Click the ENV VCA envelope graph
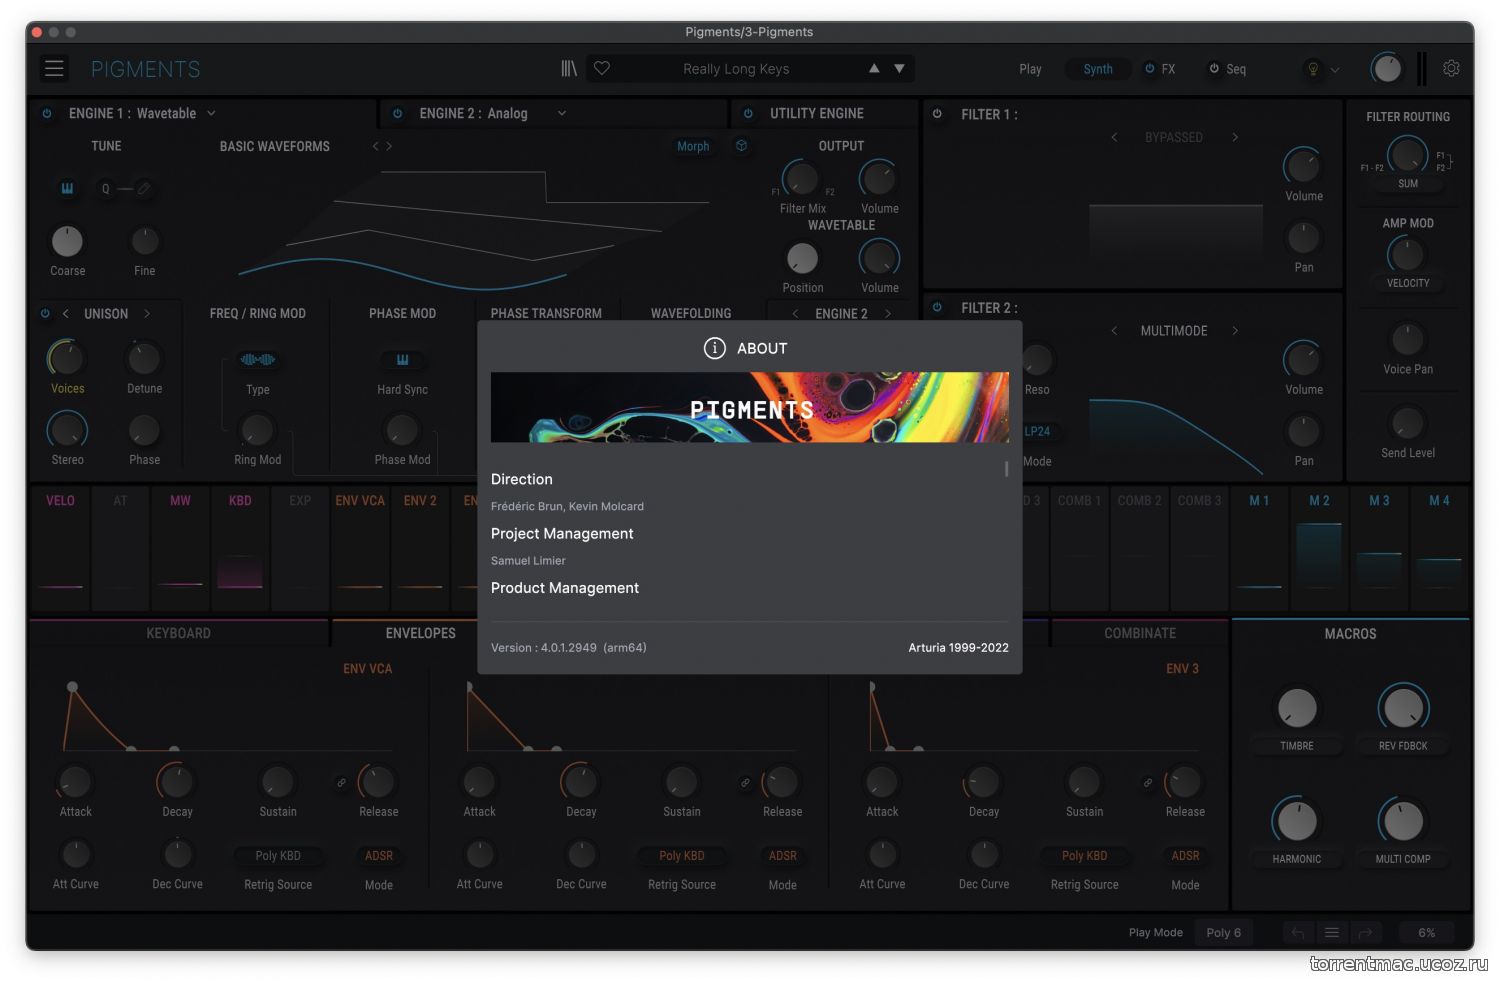 (230, 717)
